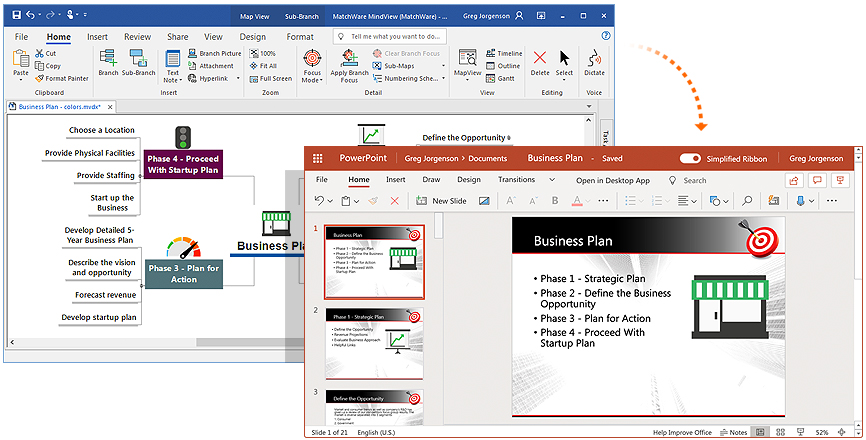The height and width of the screenshot is (440, 866).
Task: Click the PowerPoint Format Painter brush icon
Action: pyautogui.click(x=373, y=201)
